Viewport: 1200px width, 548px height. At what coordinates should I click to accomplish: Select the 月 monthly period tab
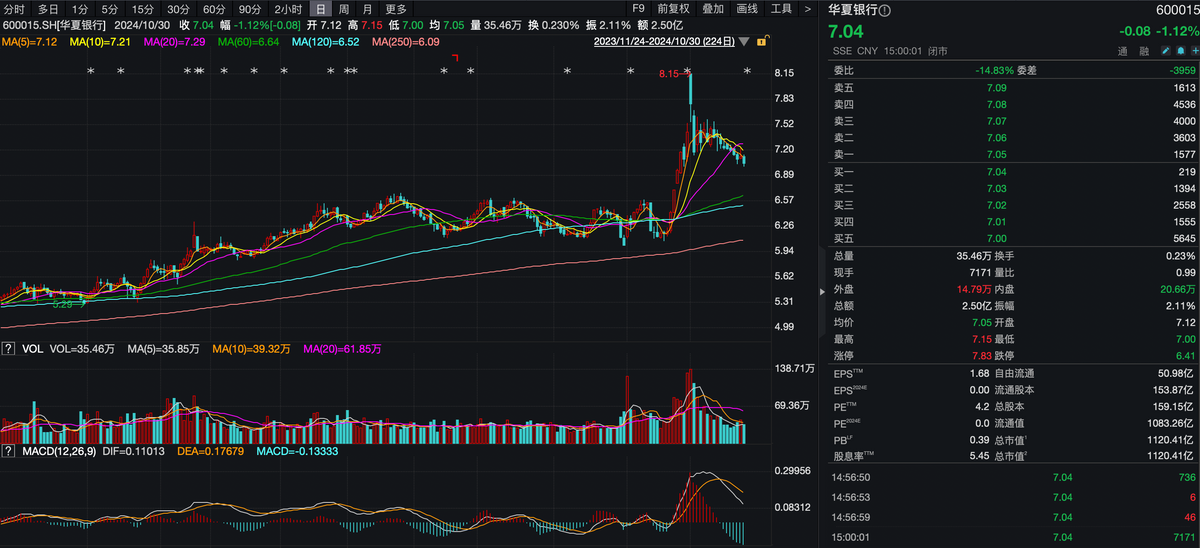[368, 8]
